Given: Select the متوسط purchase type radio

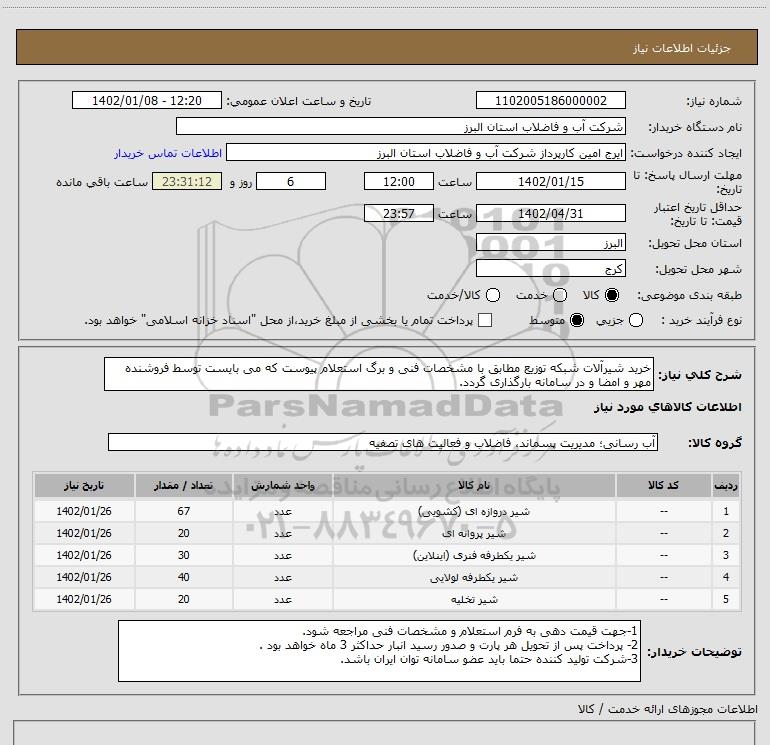Looking at the screenshot, I should click(x=577, y=320).
